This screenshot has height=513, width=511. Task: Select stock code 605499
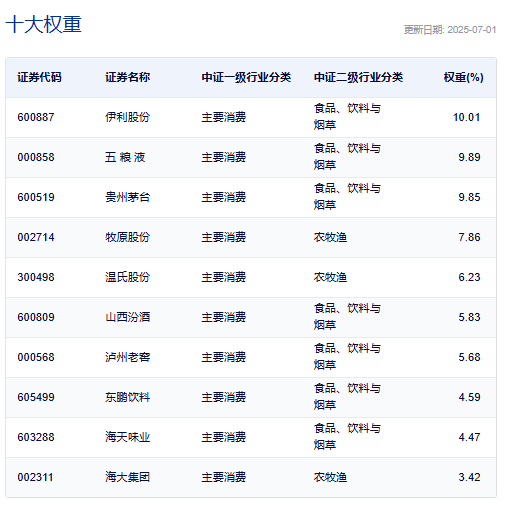click(36, 397)
